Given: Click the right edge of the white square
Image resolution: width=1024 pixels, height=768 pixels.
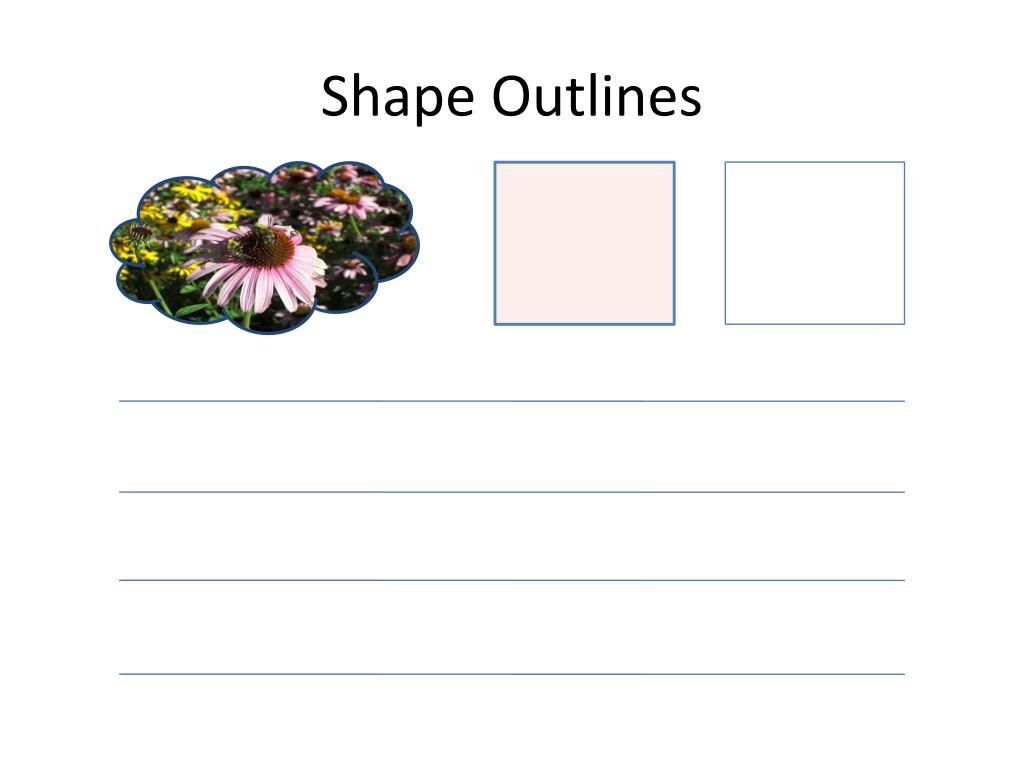Looking at the screenshot, I should coord(904,243).
